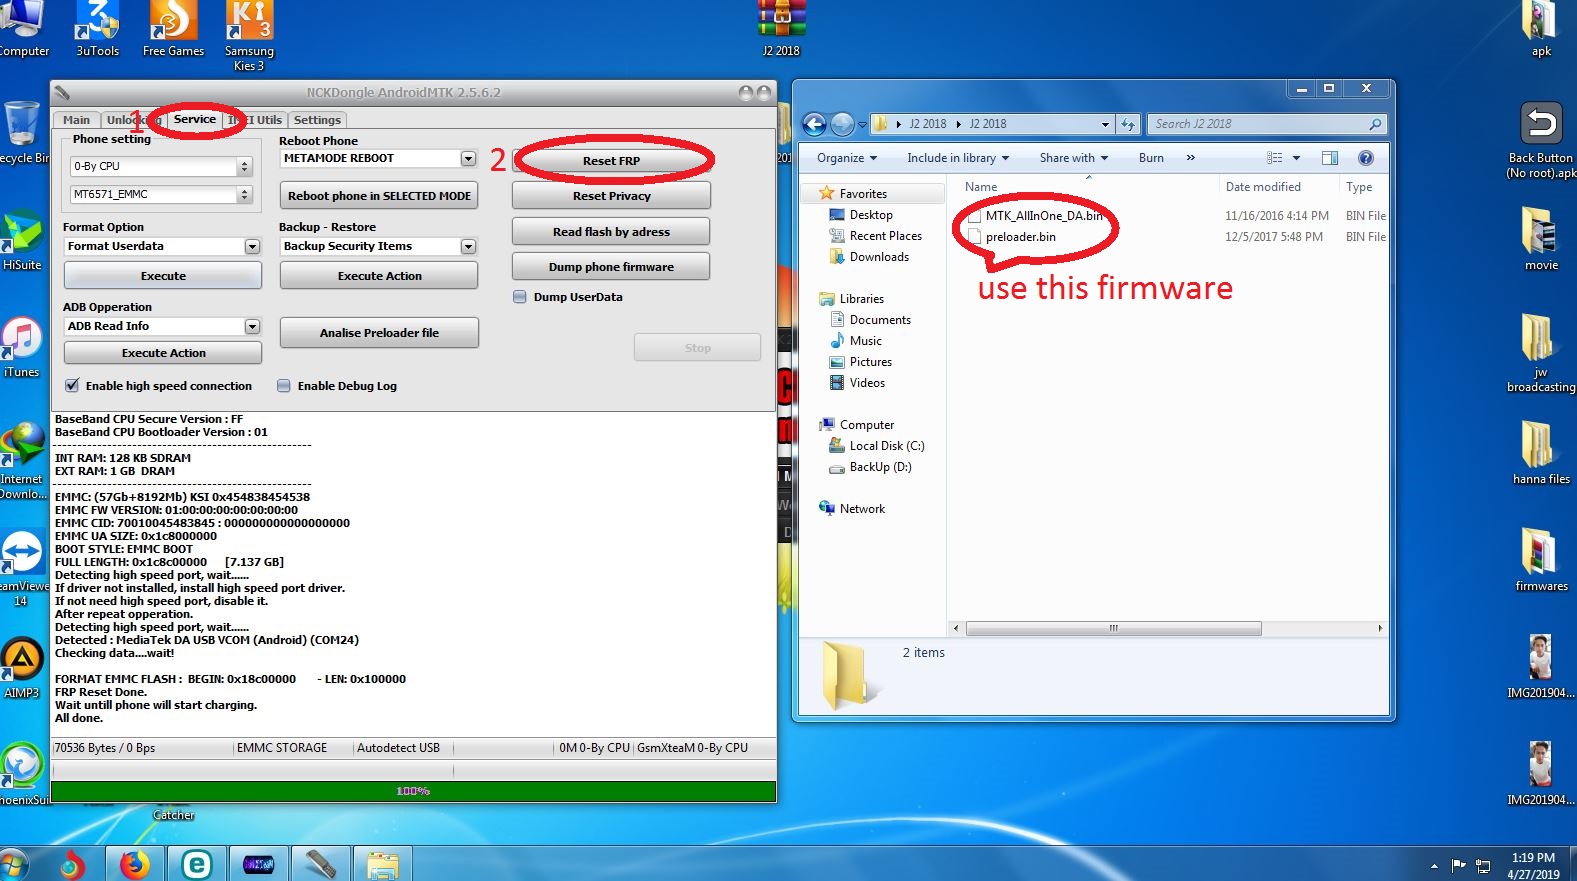Image resolution: width=1577 pixels, height=881 pixels.
Task: Launch the AIMP3 desktop shortcut
Action: coord(22,668)
